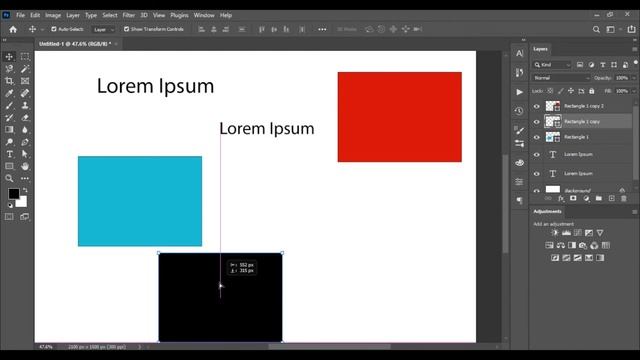Screen dimensions: 640x360
Task: Toggle the lock all padlock icon
Action: point(591,91)
